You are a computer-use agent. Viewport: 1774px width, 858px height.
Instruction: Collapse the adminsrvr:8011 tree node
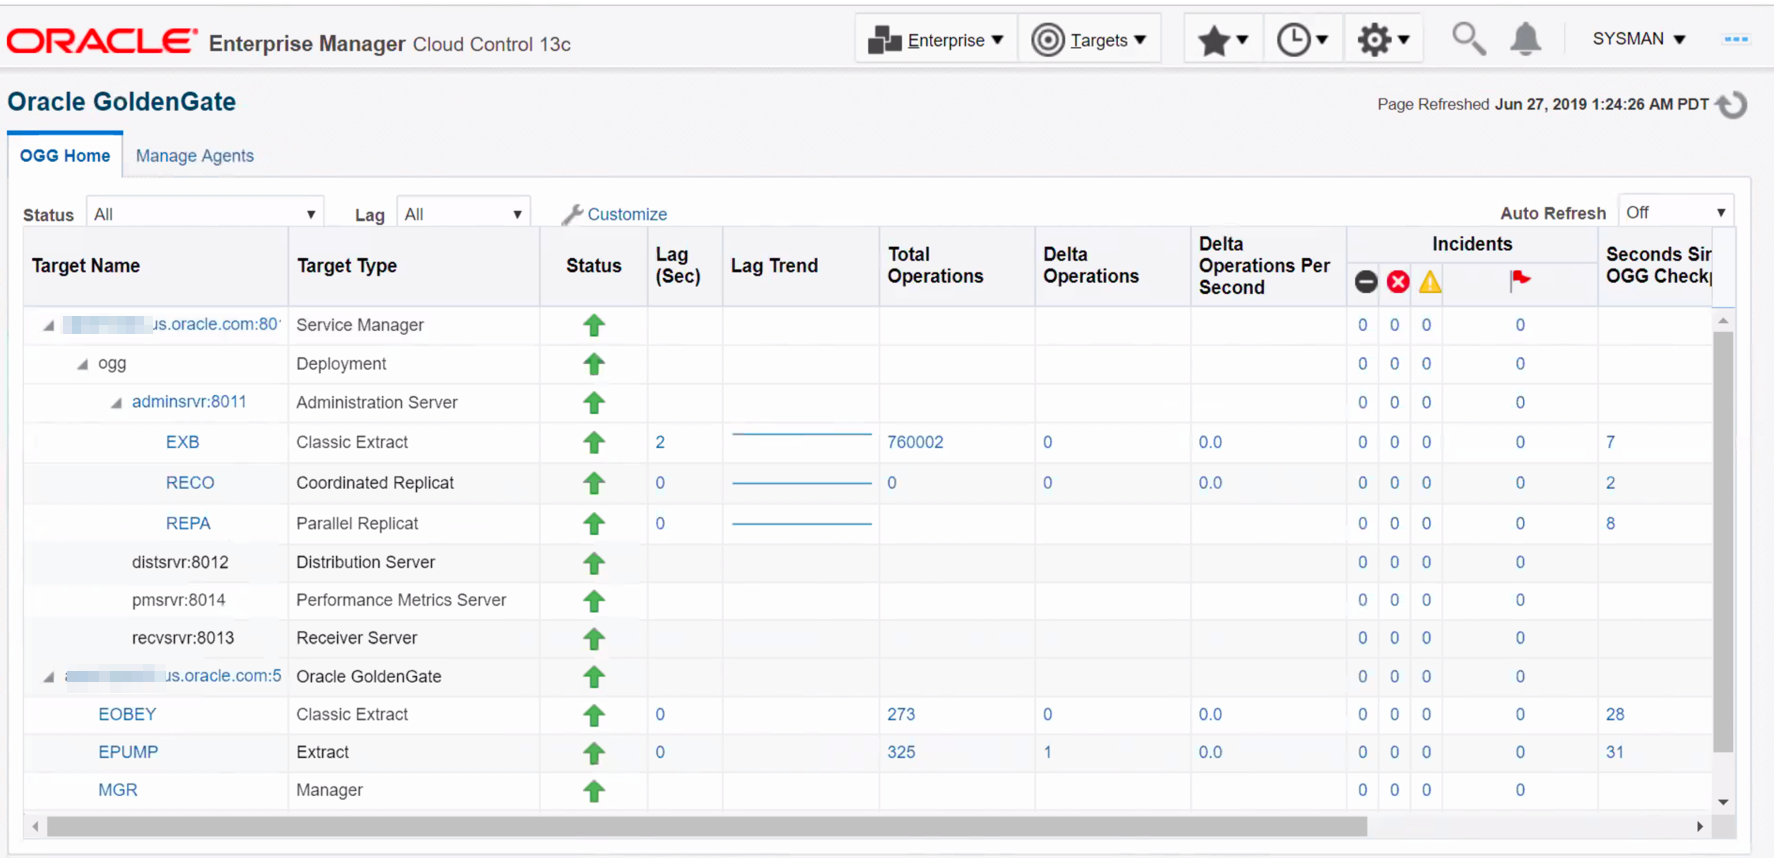point(116,403)
